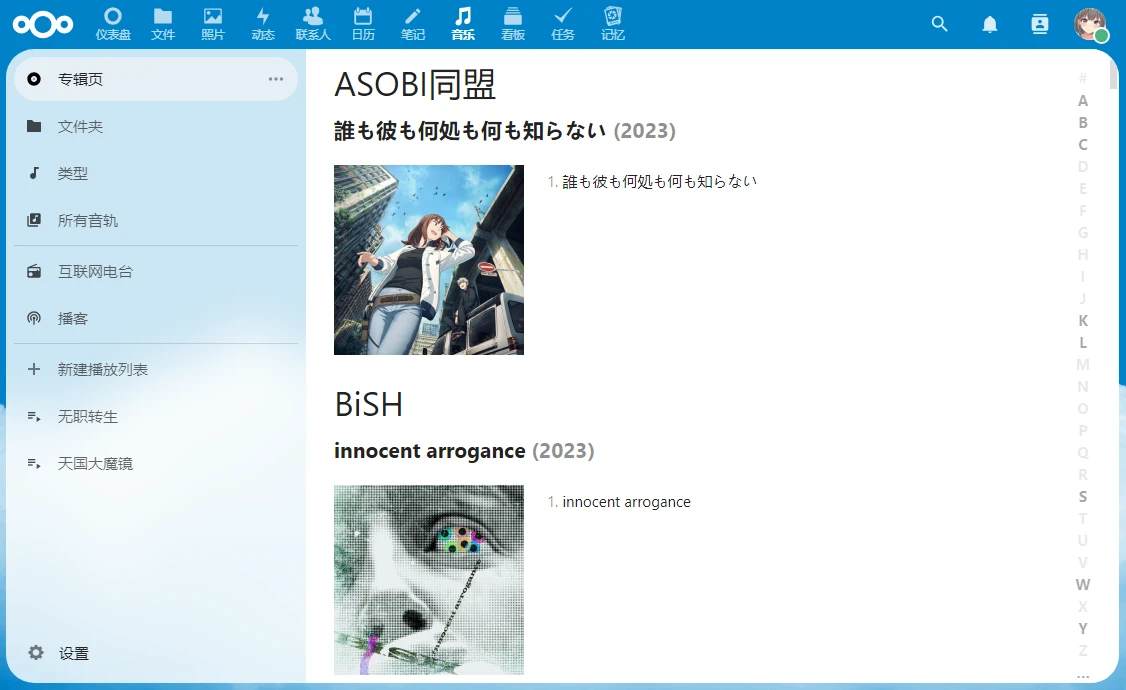Screen dimensions: 1126x690
Task: Jump to letter Y in alphabet index
Action: tap(1083, 628)
